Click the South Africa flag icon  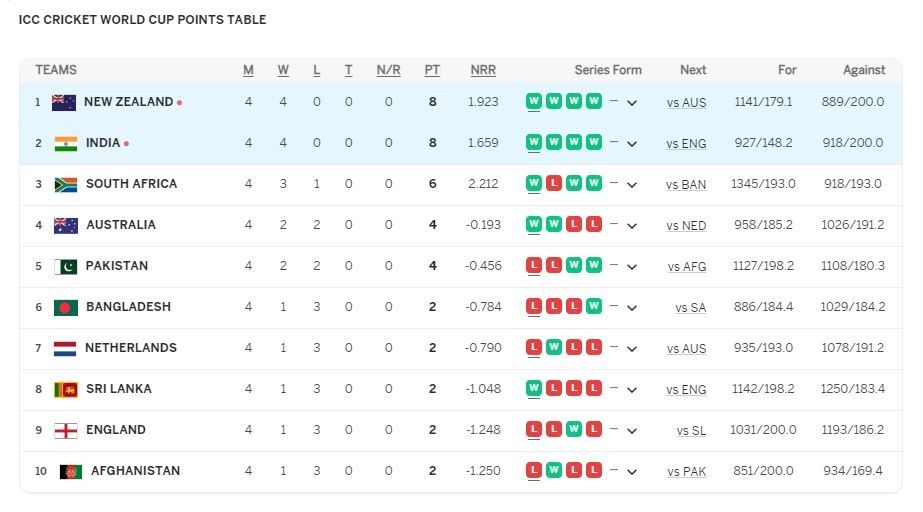pyautogui.click(x=66, y=184)
